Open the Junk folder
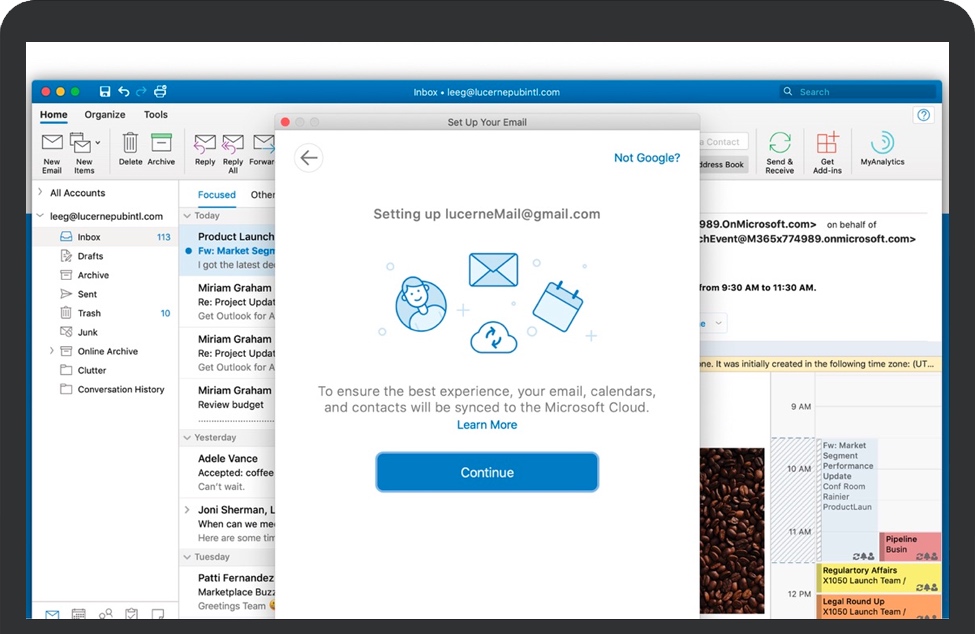975x634 pixels. (x=104, y=332)
